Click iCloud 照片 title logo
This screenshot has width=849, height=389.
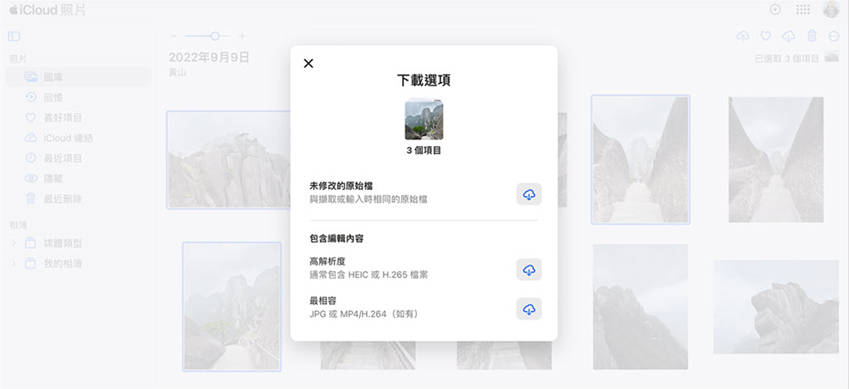pyautogui.click(x=47, y=10)
